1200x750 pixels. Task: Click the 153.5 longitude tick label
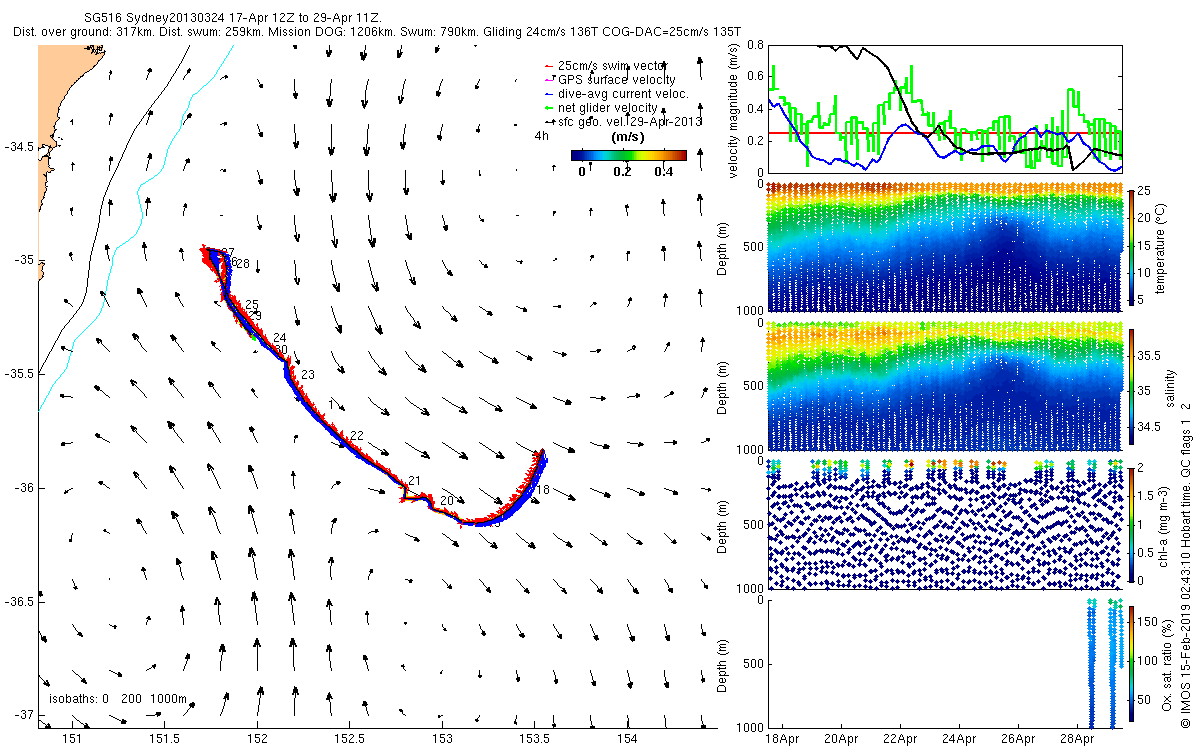(534, 739)
